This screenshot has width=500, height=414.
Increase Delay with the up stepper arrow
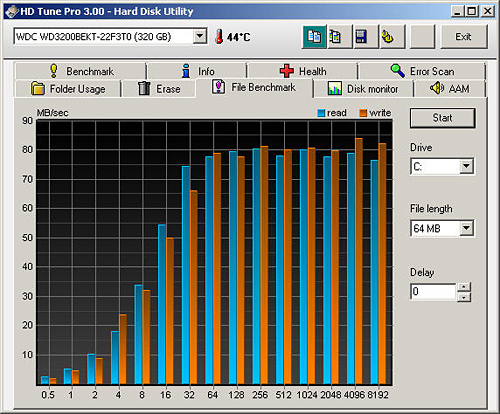pos(464,287)
